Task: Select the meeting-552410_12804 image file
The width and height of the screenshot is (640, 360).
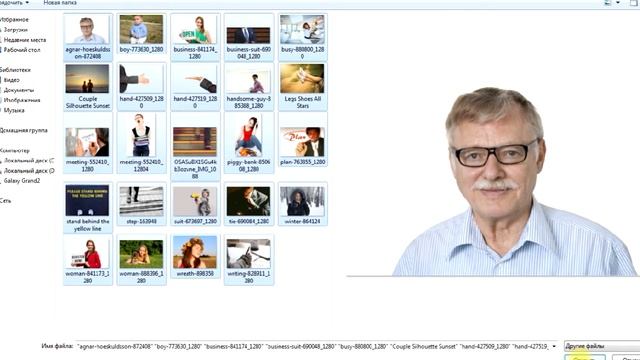Action: coord(141,143)
